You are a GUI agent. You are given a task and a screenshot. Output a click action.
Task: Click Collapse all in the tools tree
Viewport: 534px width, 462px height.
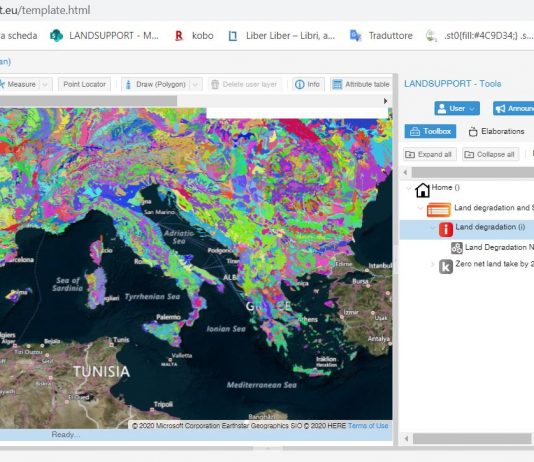coord(490,154)
